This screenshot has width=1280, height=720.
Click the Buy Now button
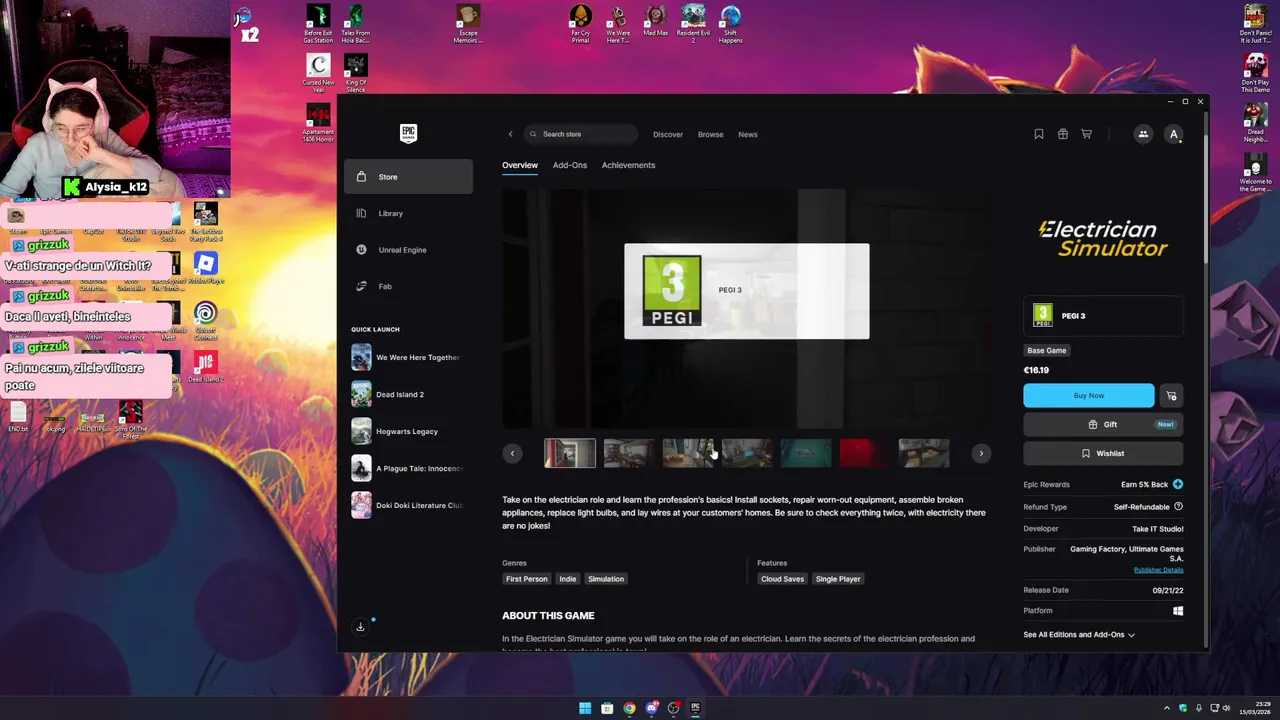[1089, 395]
